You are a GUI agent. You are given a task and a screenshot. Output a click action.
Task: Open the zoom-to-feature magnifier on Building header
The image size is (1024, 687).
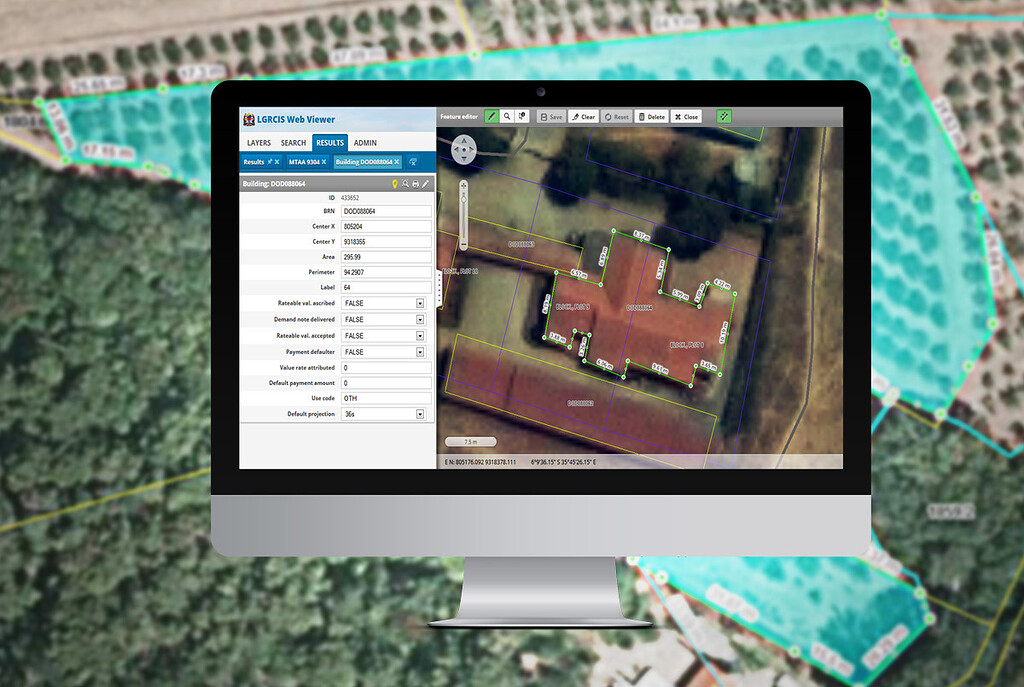point(405,184)
